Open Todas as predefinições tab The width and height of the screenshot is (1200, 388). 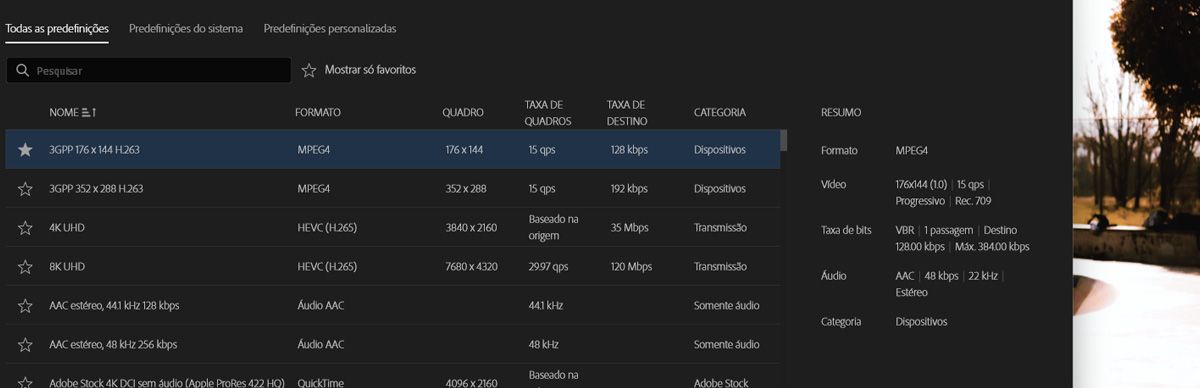[x=57, y=28]
